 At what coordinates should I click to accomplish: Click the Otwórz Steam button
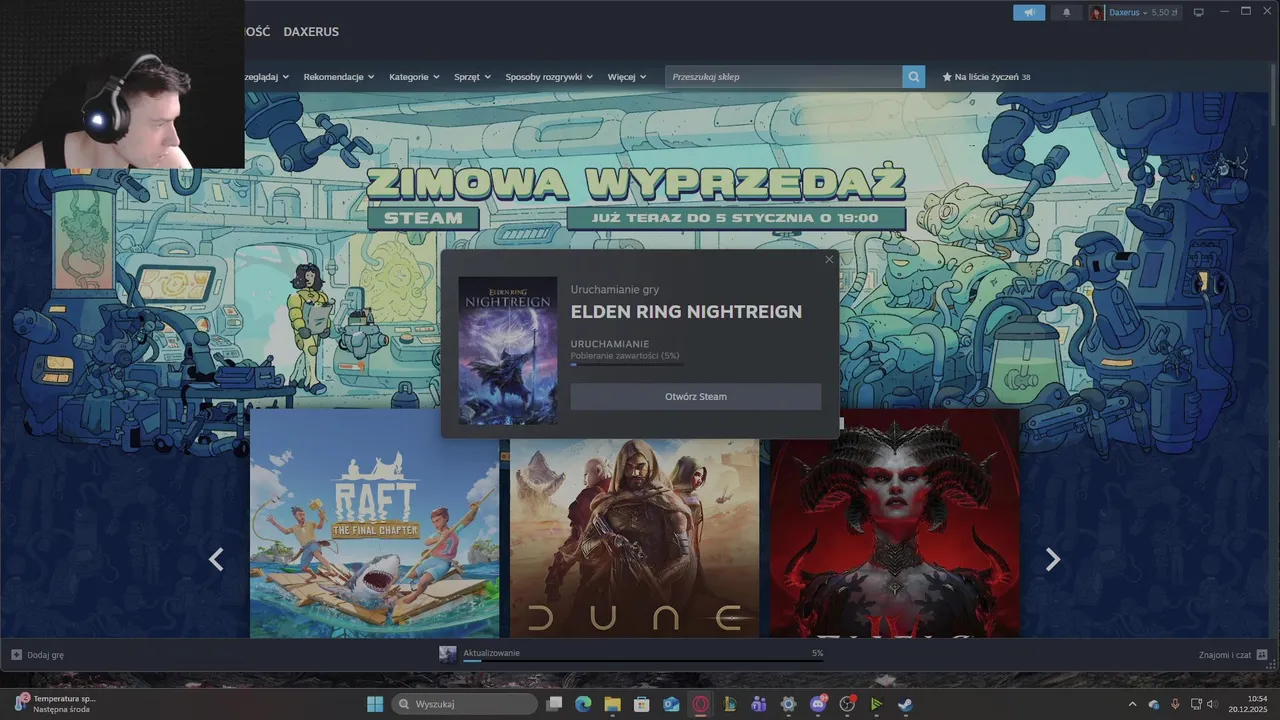pos(696,397)
